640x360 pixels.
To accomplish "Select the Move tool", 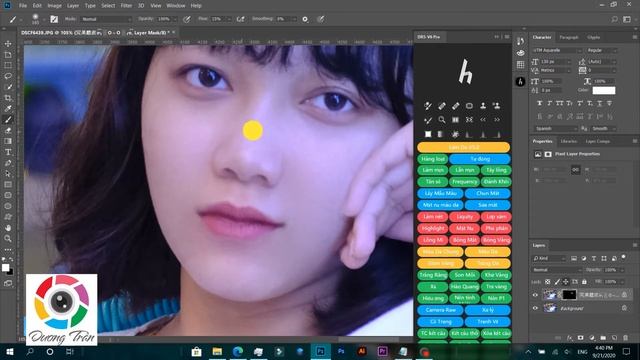I will point(8,44).
